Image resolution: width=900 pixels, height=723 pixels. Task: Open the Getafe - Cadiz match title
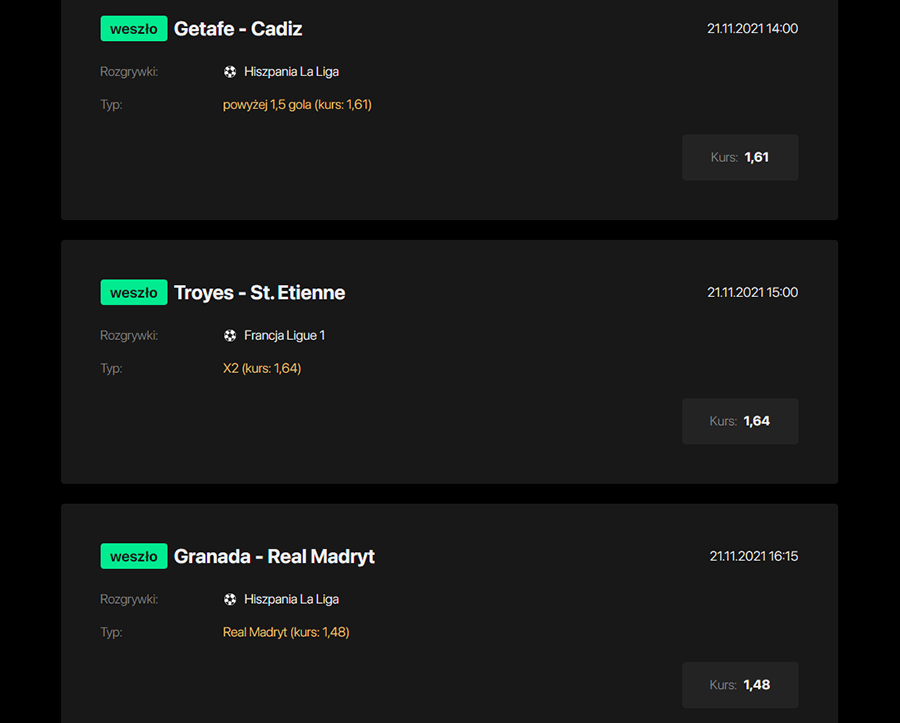(x=238, y=29)
